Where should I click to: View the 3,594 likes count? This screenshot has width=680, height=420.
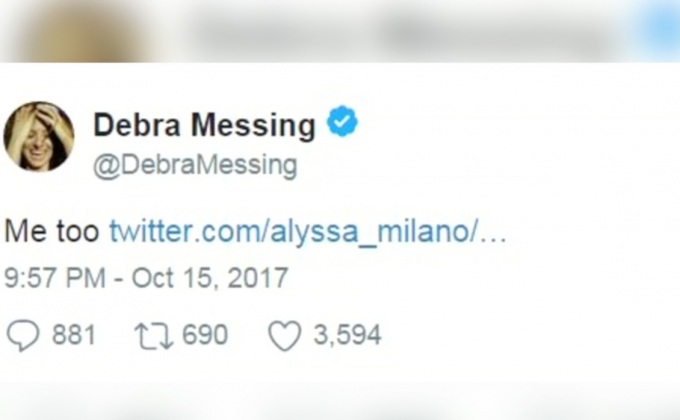pyautogui.click(x=348, y=335)
